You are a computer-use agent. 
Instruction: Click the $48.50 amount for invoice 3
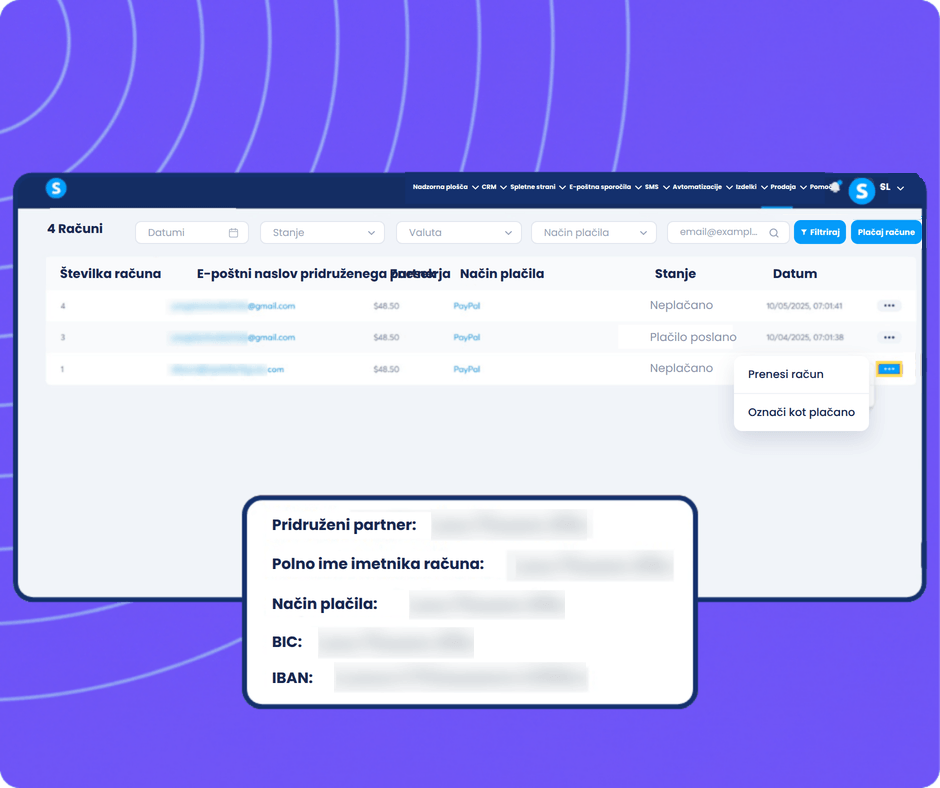coord(386,337)
